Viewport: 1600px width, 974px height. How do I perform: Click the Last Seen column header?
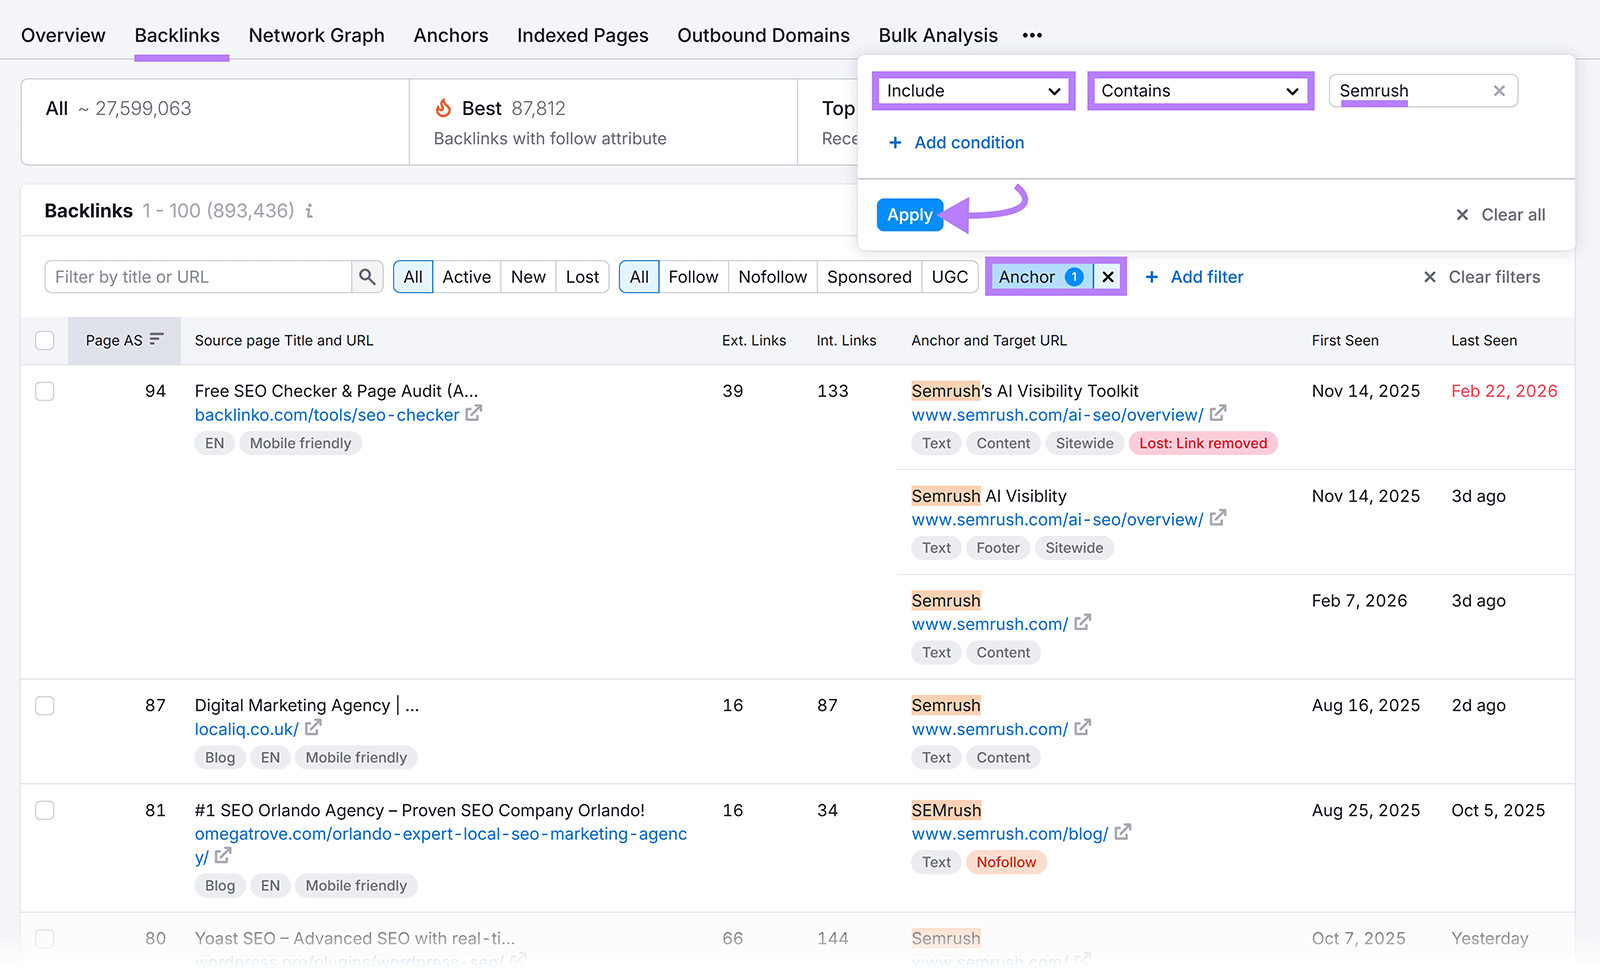[x=1484, y=340]
